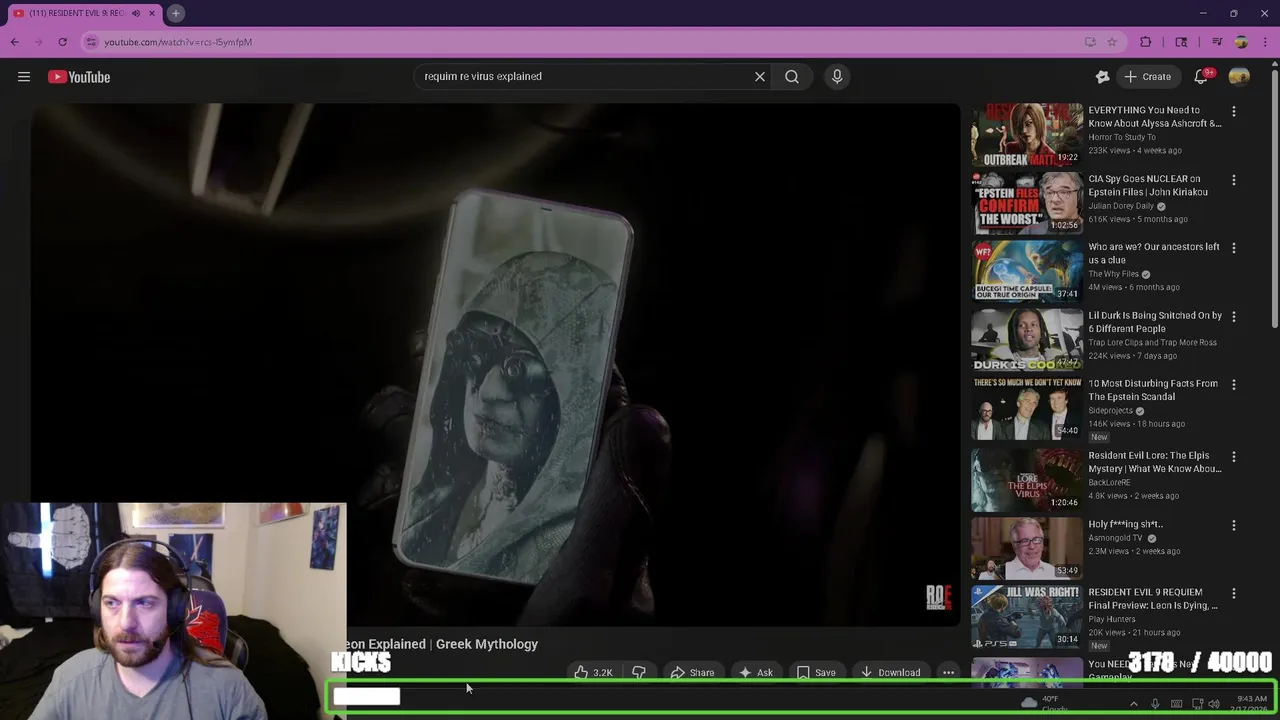
Task: Visit The Why Files channel
Action: [1114, 274]
